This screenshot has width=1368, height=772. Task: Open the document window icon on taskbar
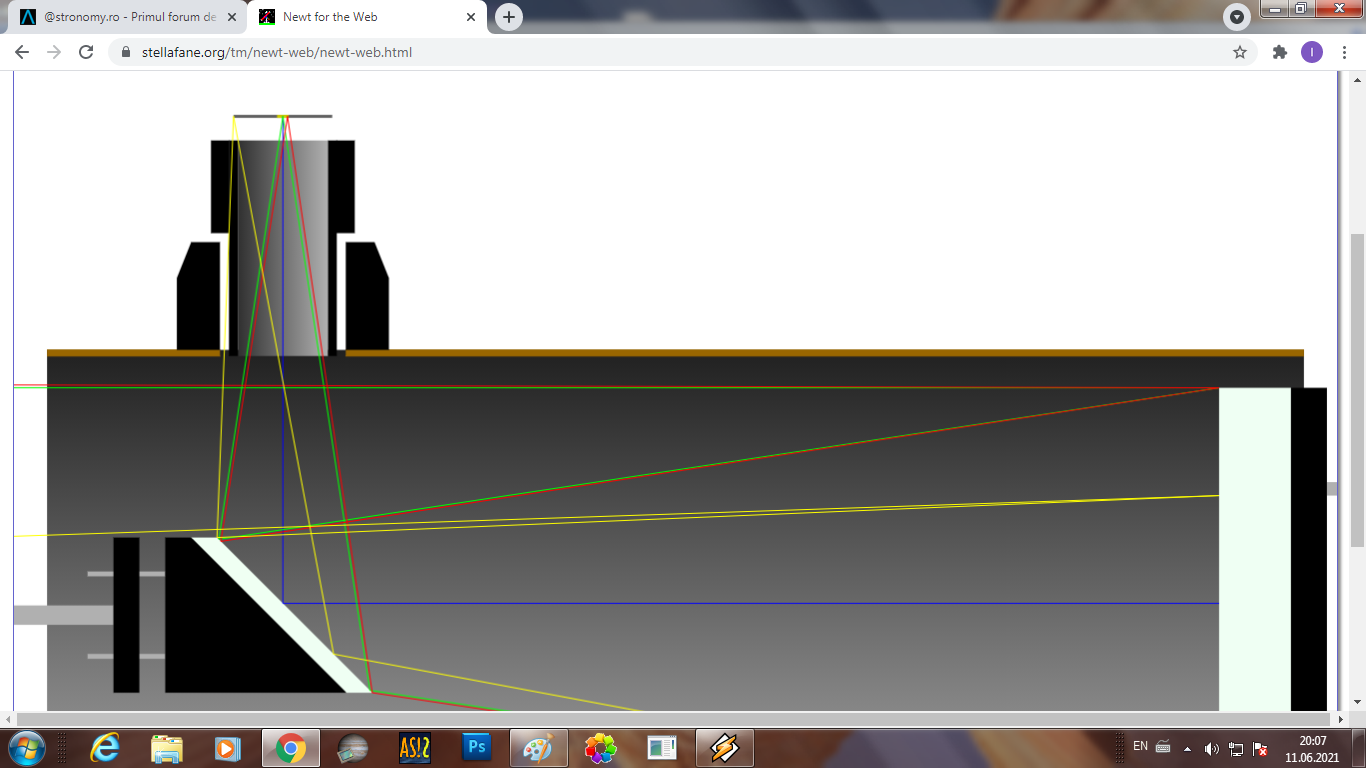663,748
